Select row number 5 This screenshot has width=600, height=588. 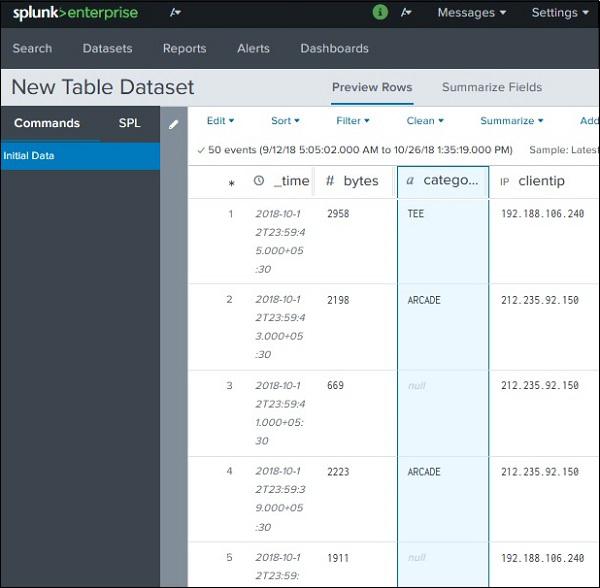pos(230,557)
